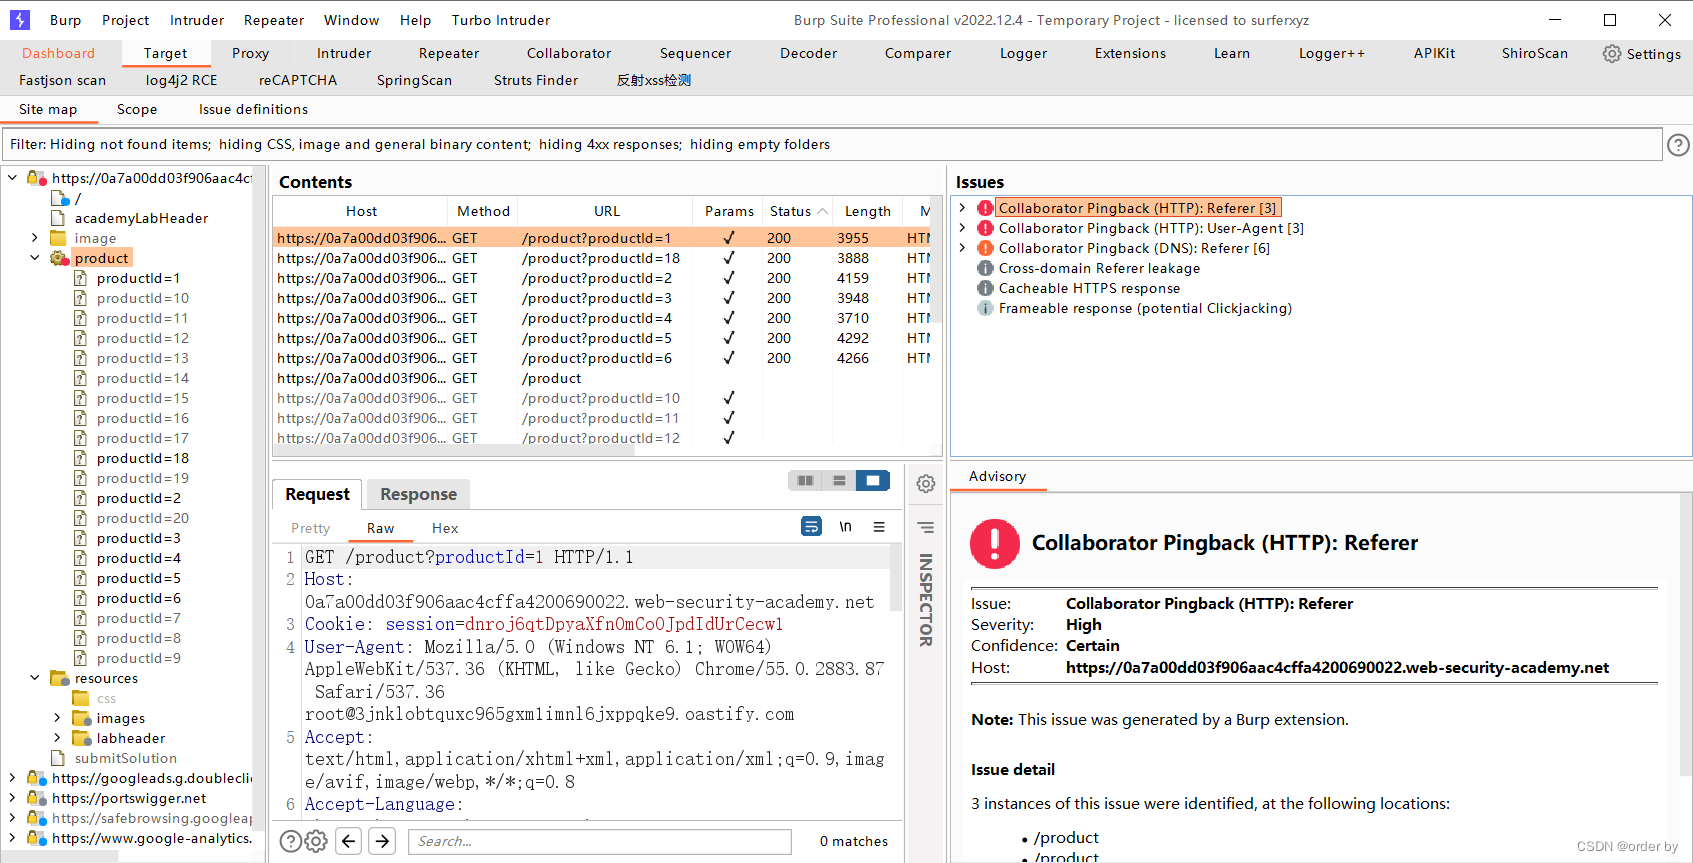Click the filter bar to edit site map filter
The height and width of the screenshot is (863, 1693).
click(x=833, y=145)
